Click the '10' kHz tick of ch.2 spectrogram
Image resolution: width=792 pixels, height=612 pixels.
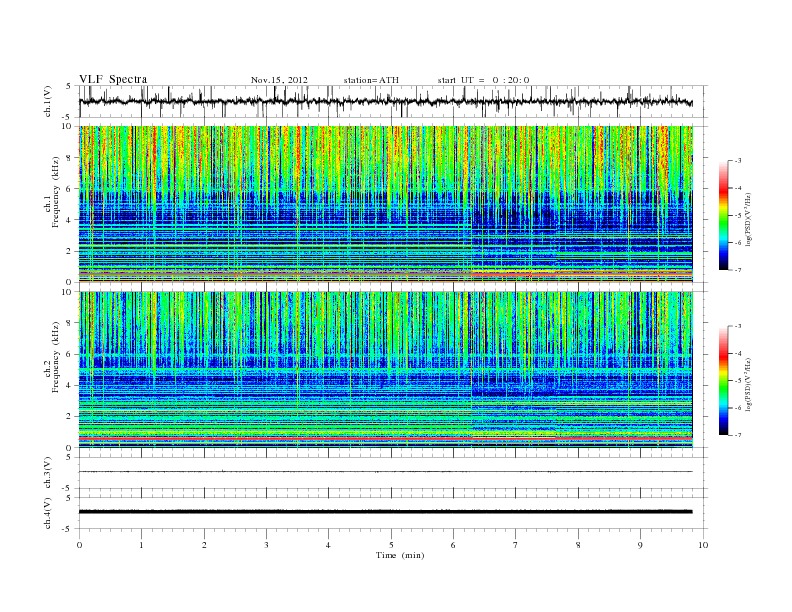coord(68,292)
